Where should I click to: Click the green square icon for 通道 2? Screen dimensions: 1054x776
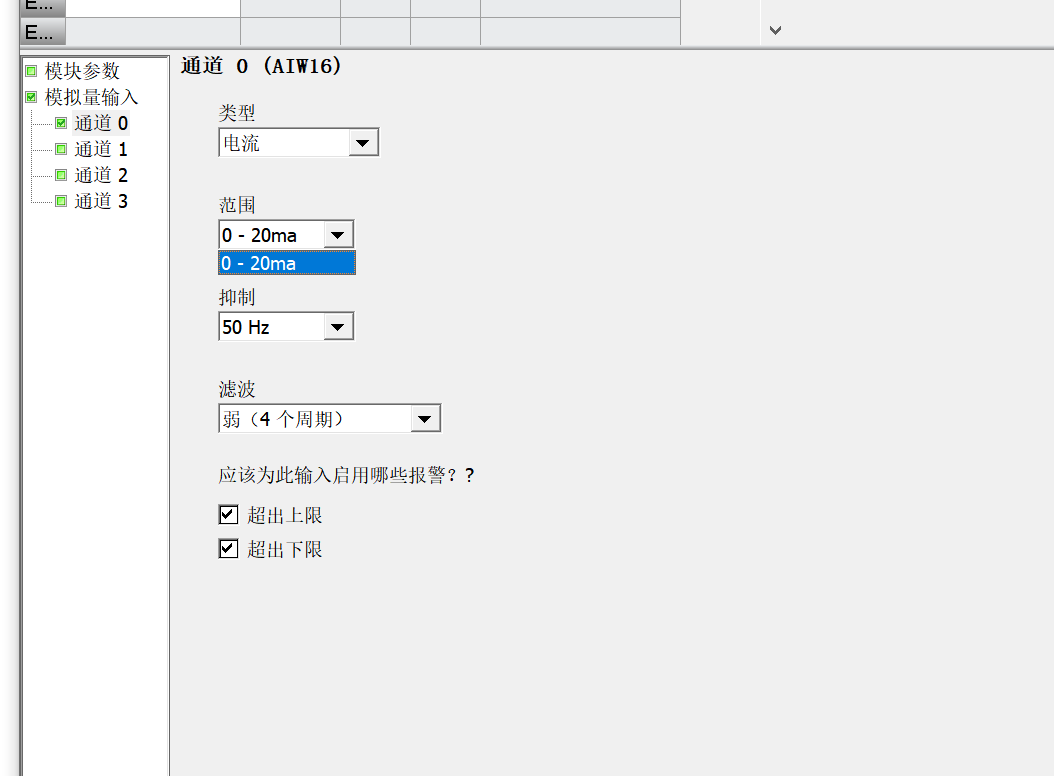click(x=61, y=175)
